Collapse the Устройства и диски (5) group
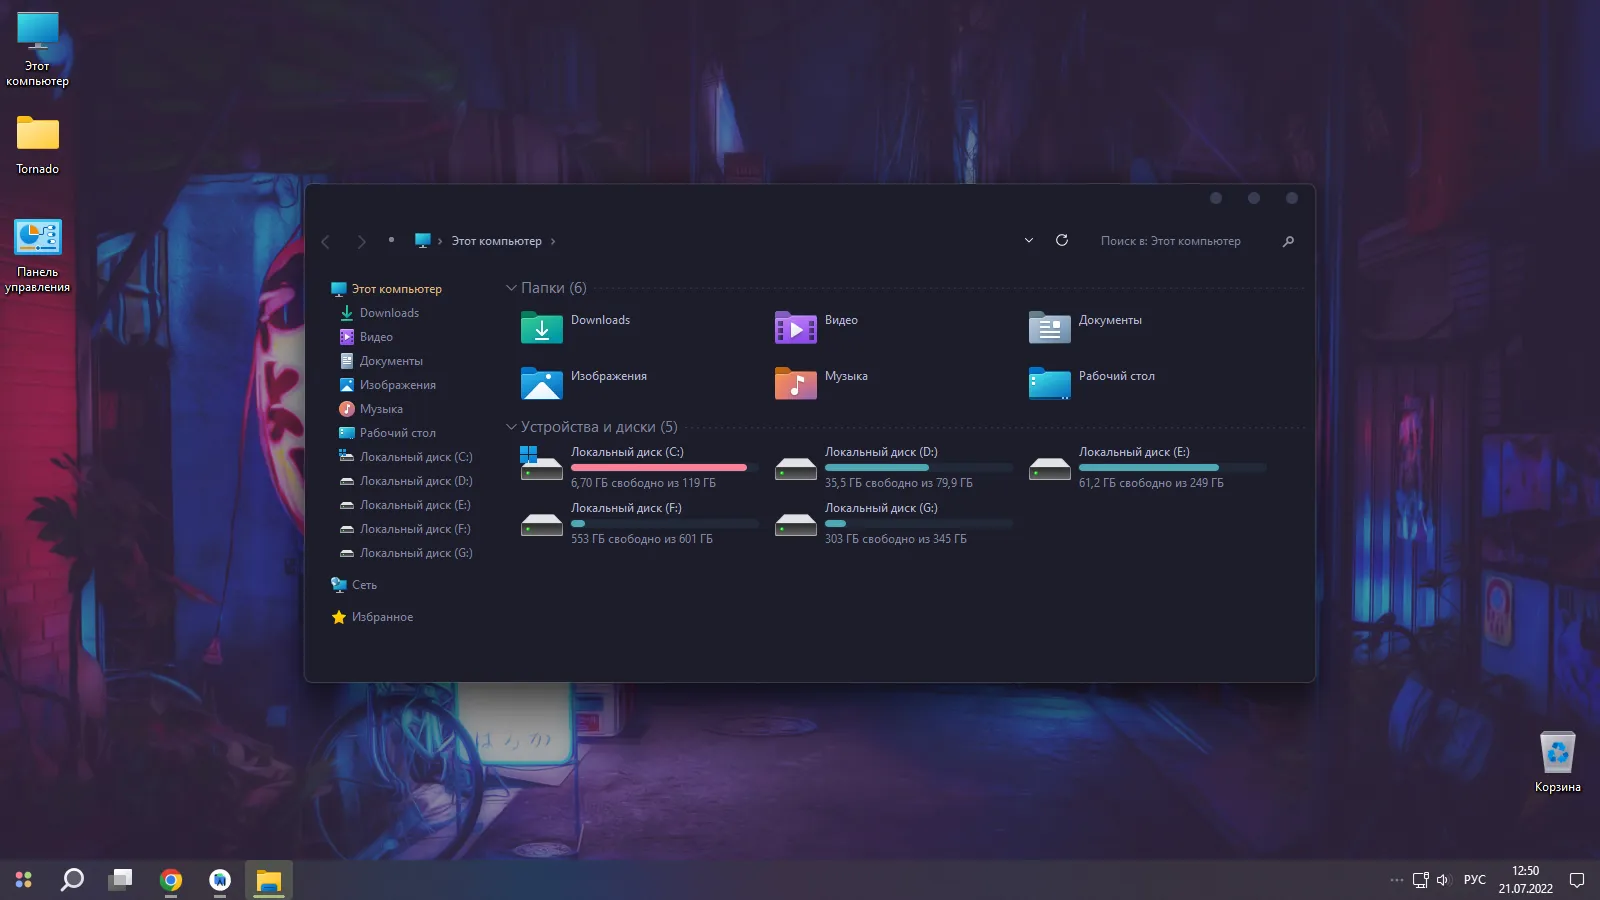Image resolution: width=1600 pixels, height=900 pixels. tap(511, 427)
